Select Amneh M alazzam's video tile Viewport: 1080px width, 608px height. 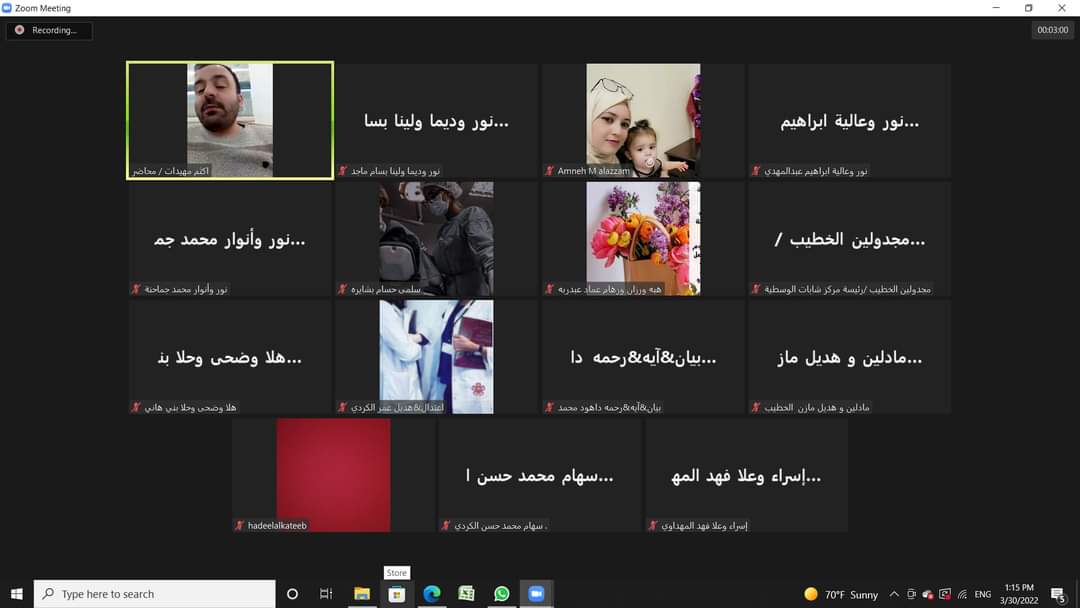tap(643, 120)
